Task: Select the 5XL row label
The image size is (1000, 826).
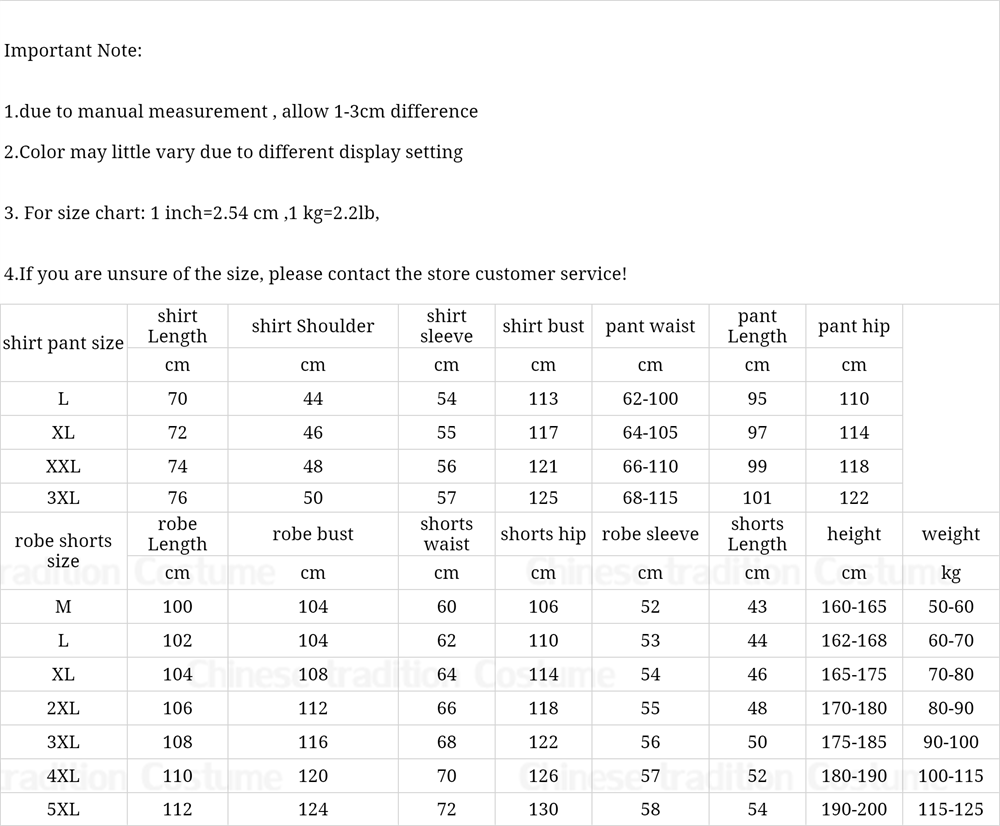Action: pos(63,809)
